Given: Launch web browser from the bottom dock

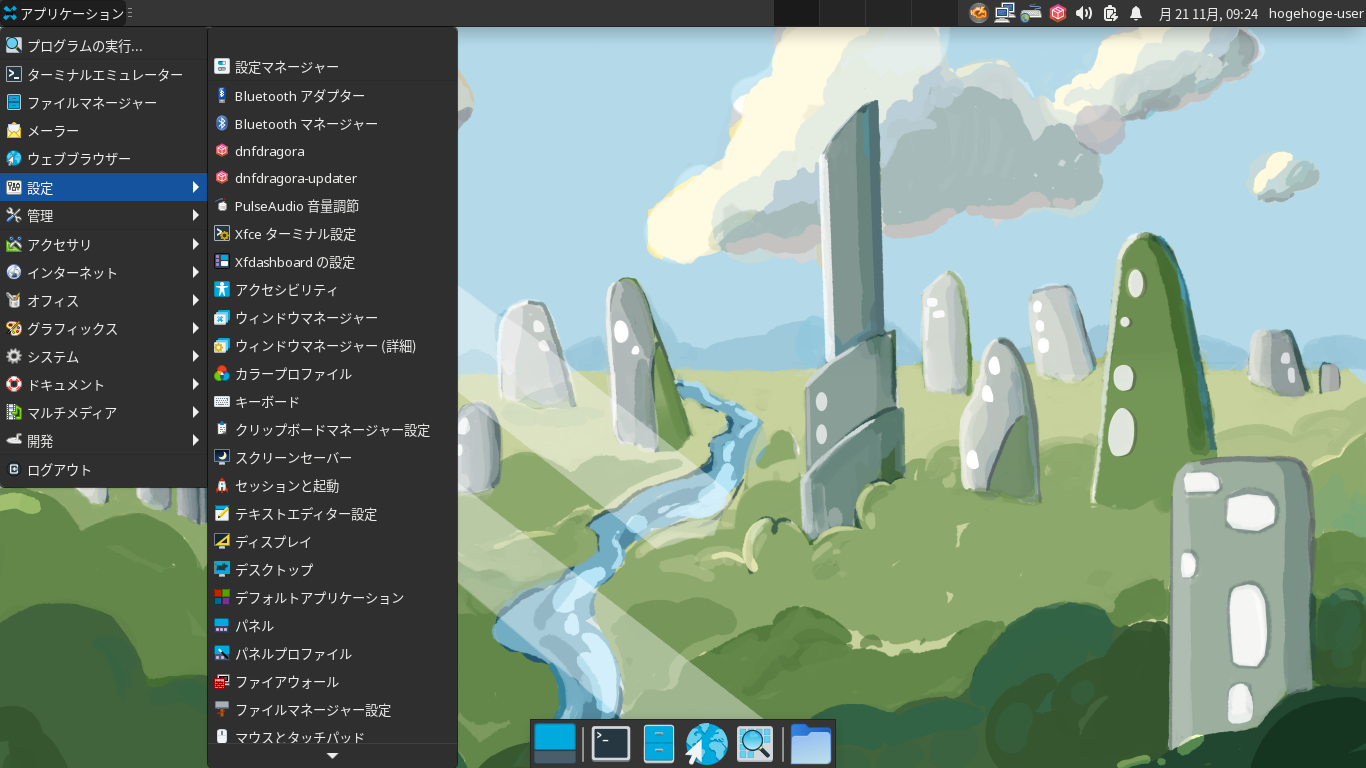Looking at the screenshot, I should click(706, 744).
